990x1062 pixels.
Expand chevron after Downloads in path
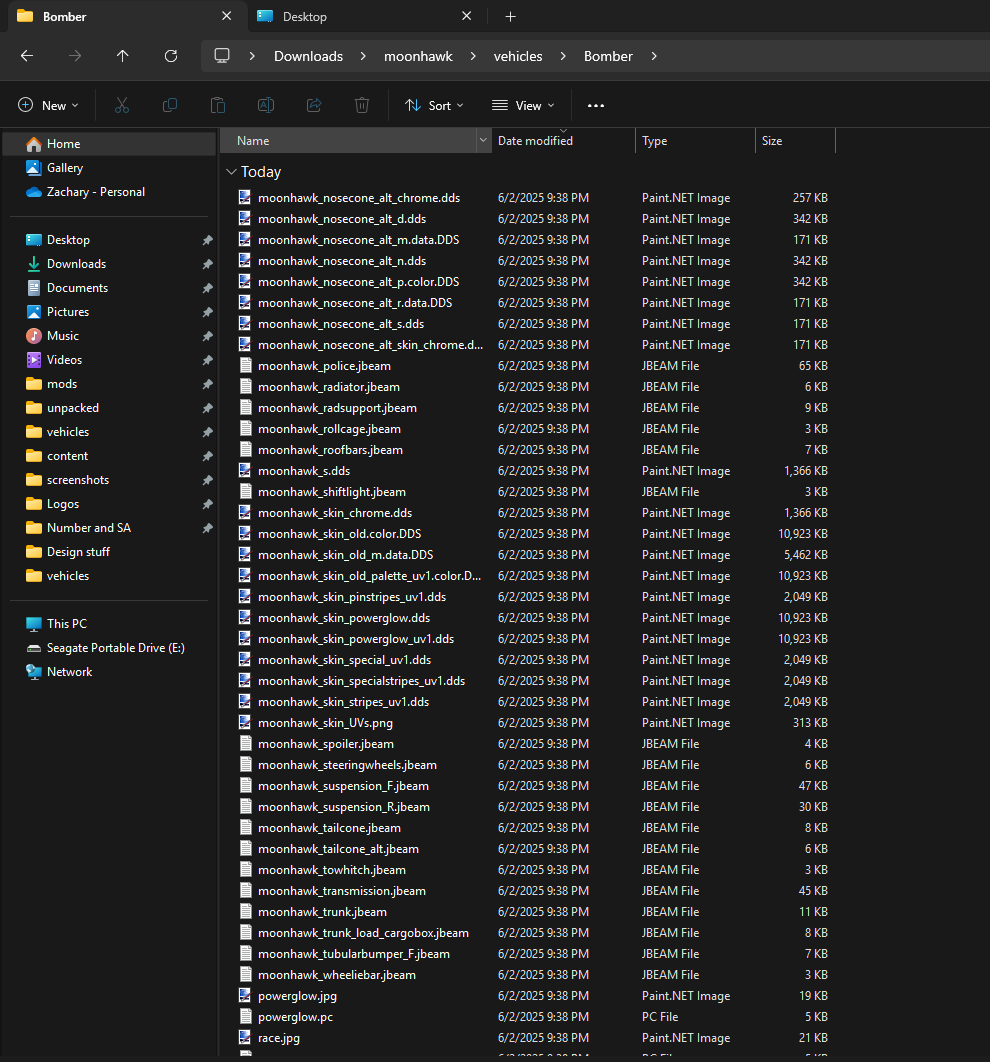tap(363, 56)
